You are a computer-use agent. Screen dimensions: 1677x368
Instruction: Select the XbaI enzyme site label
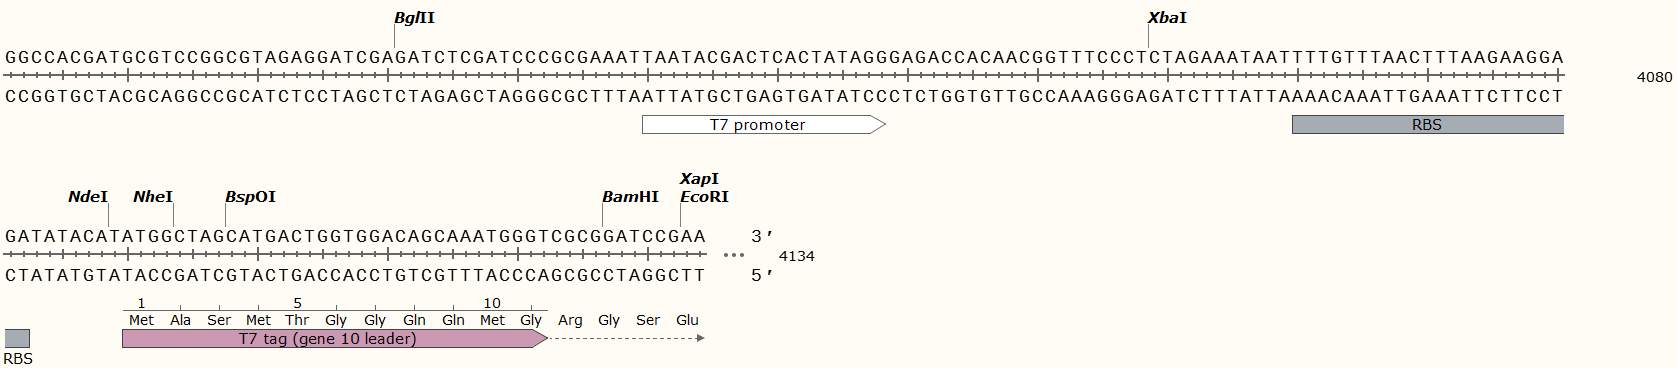point(1167,18)
